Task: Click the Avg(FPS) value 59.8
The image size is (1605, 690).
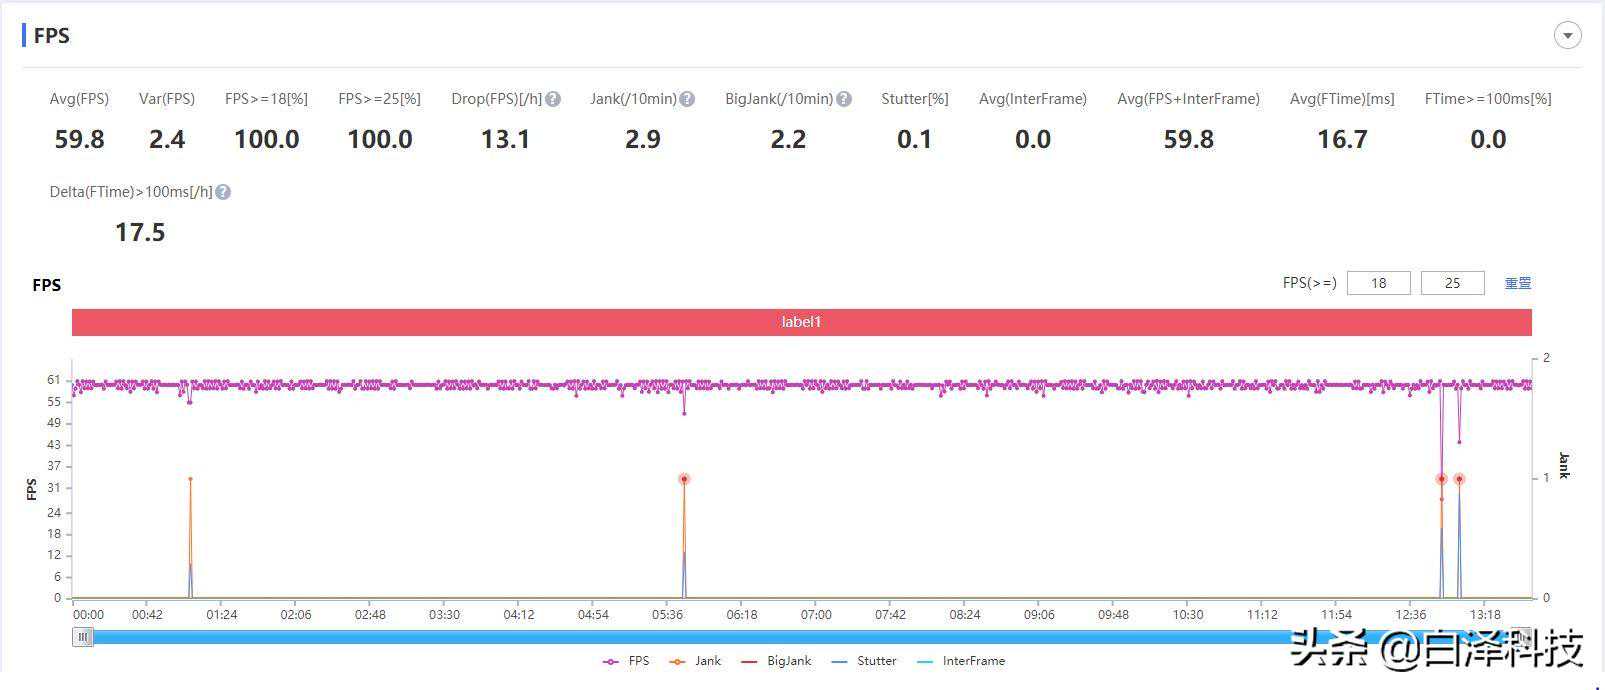Action: click(79, 139)
